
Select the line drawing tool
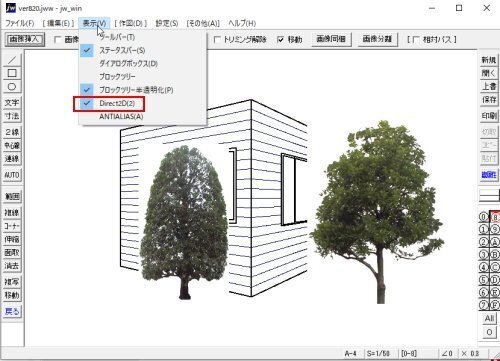click(12, 60)
